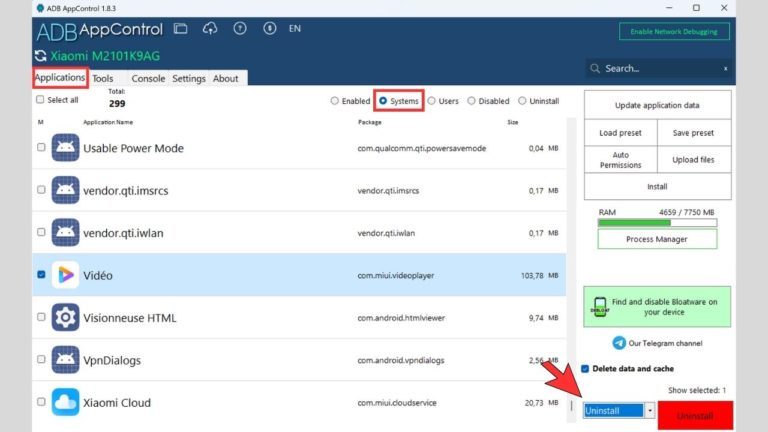Select the Uninstall radio filter

522,101
